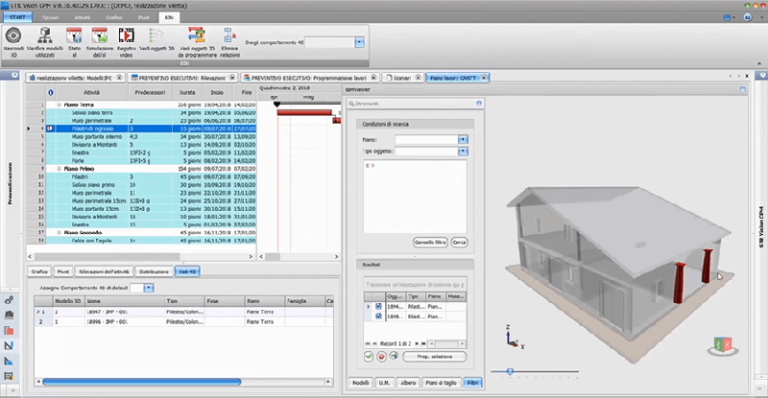Image resolution: width=768 pixels, height=398 pixels.
Task: Open Verifica modelli utilizzati tool
Action: click(45, 35)
